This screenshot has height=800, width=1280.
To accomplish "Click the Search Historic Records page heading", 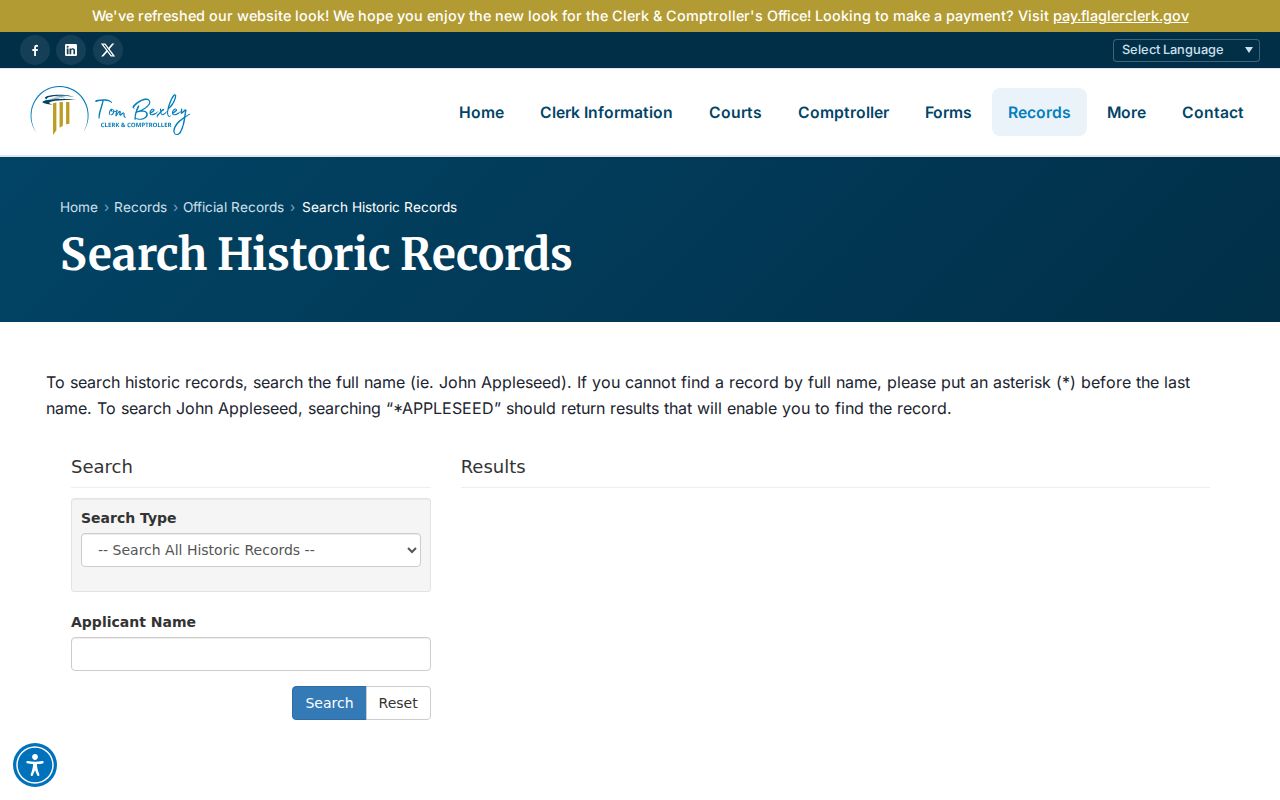I will point(316,254).
